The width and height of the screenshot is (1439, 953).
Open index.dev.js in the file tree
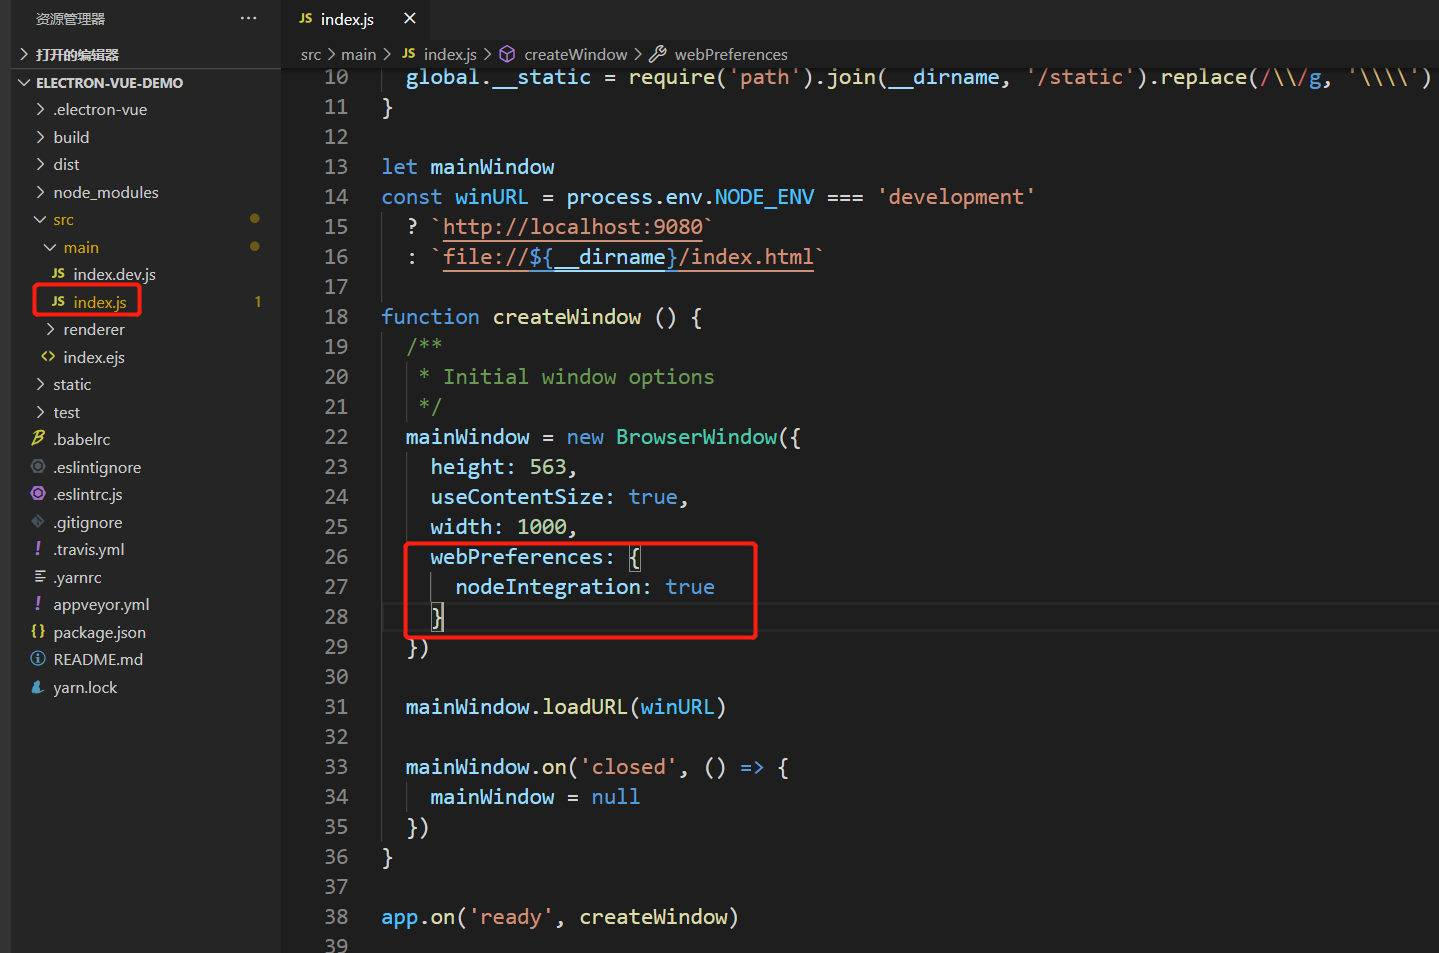click(114, 274)
